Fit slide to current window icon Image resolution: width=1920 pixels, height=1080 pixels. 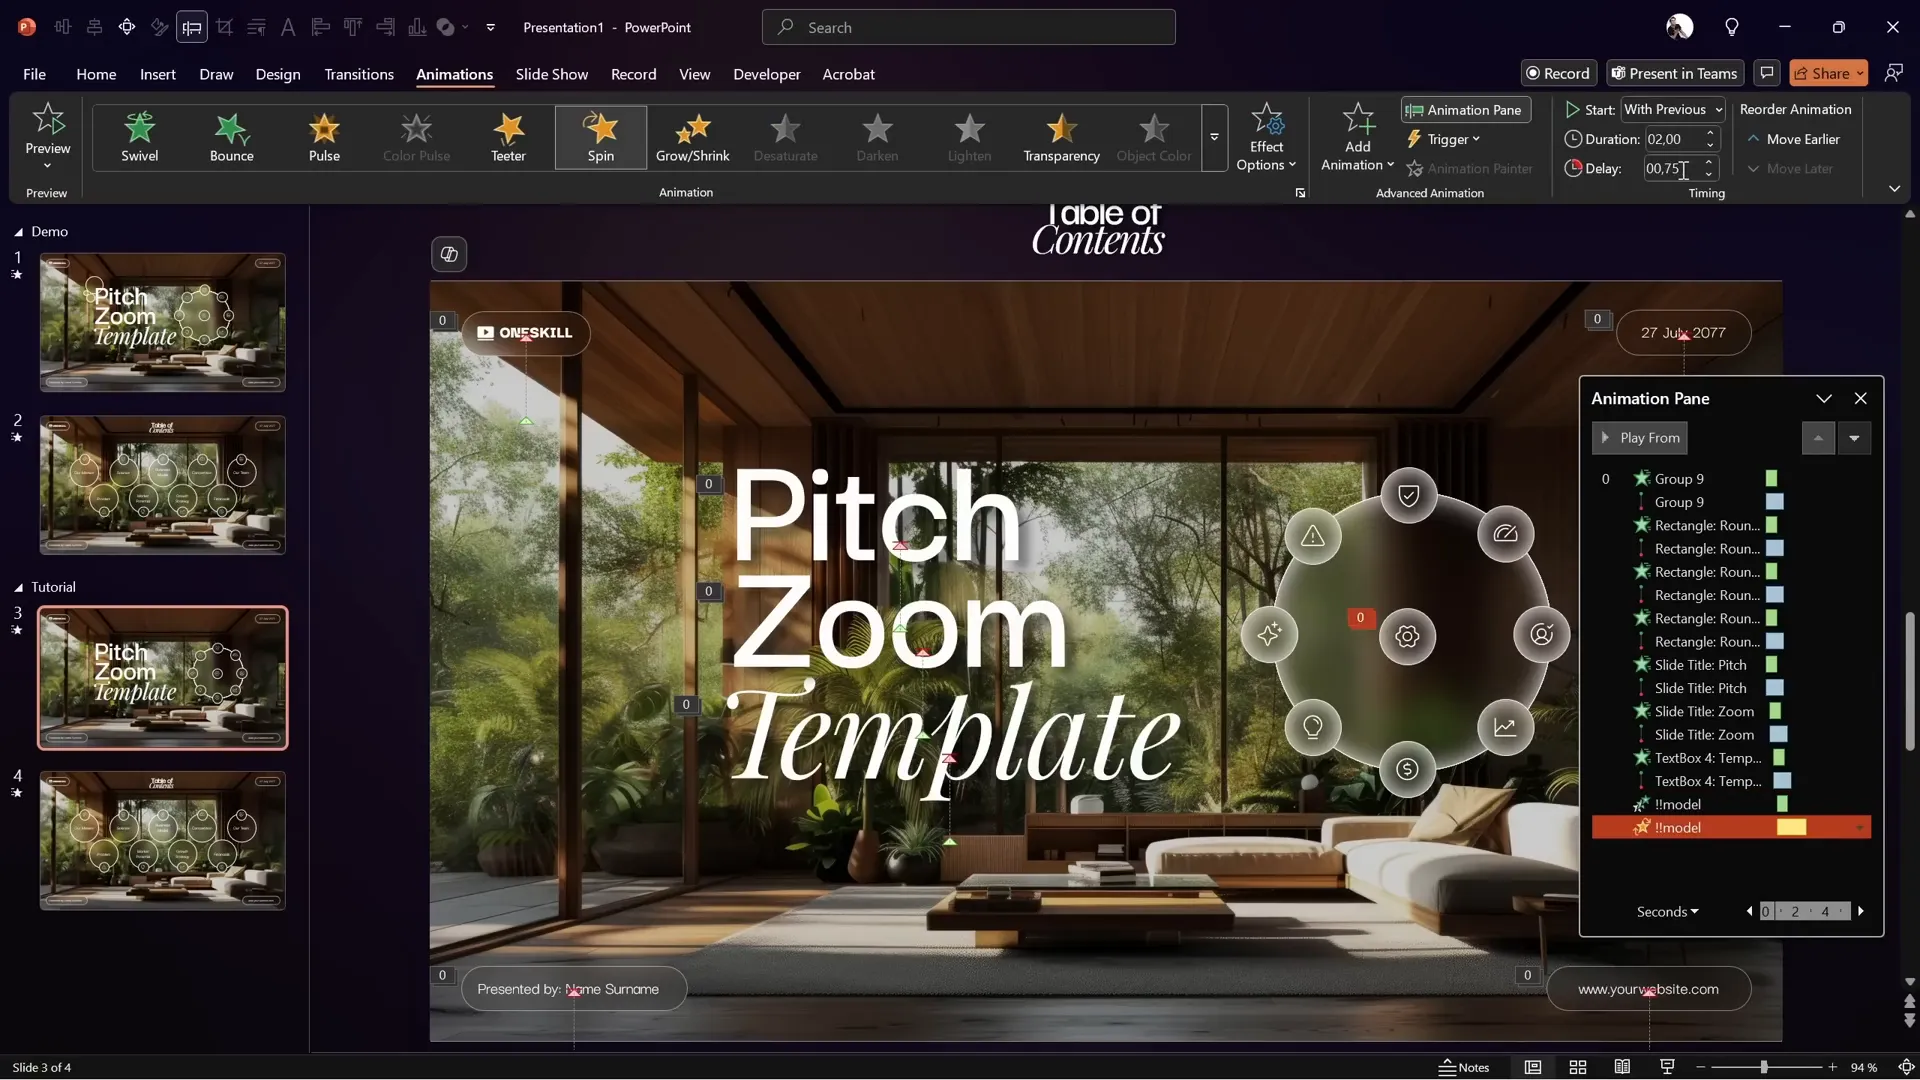(1906, 1067)
